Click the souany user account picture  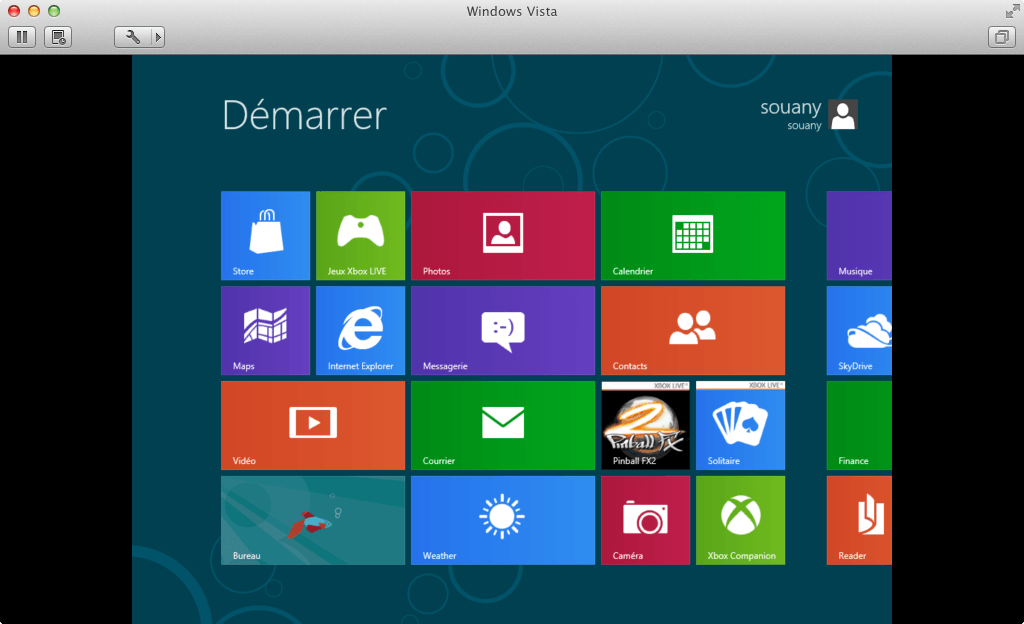pyautogui.click(x=842, y=115)
